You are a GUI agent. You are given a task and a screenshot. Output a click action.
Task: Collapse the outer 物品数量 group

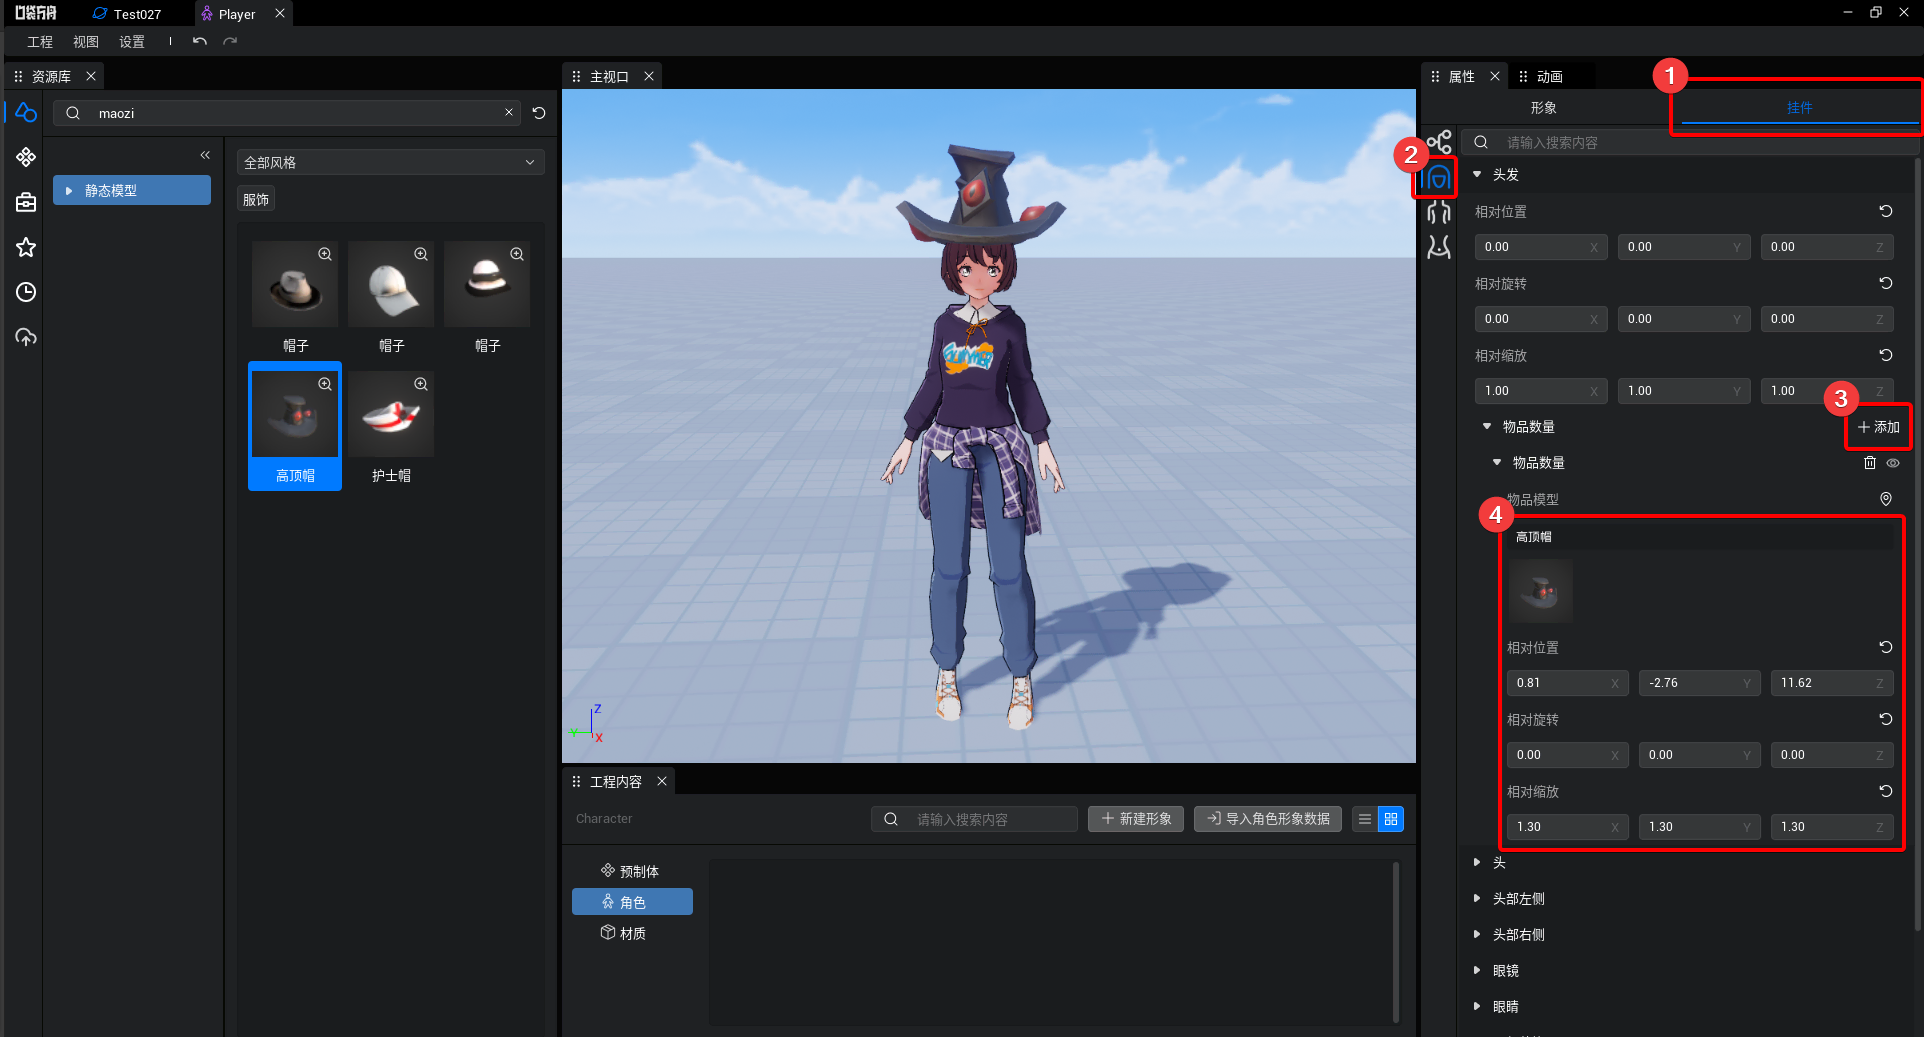click(x=1487, y=426)
